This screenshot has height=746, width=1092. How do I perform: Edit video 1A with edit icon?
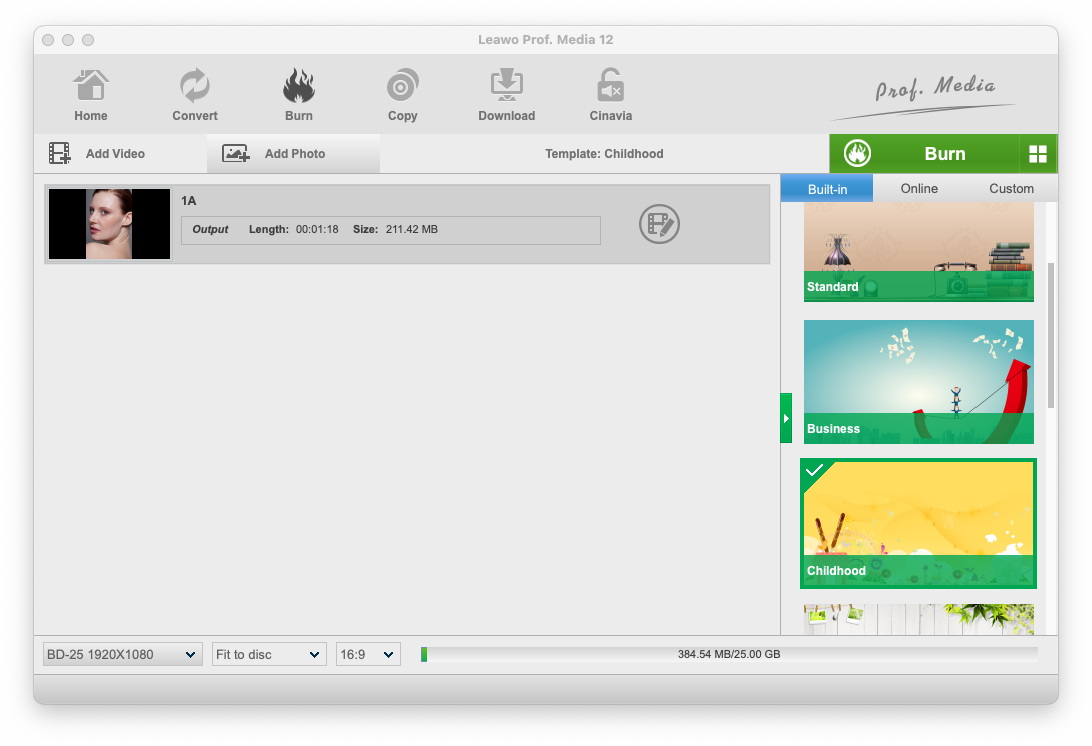coord(659,224)
